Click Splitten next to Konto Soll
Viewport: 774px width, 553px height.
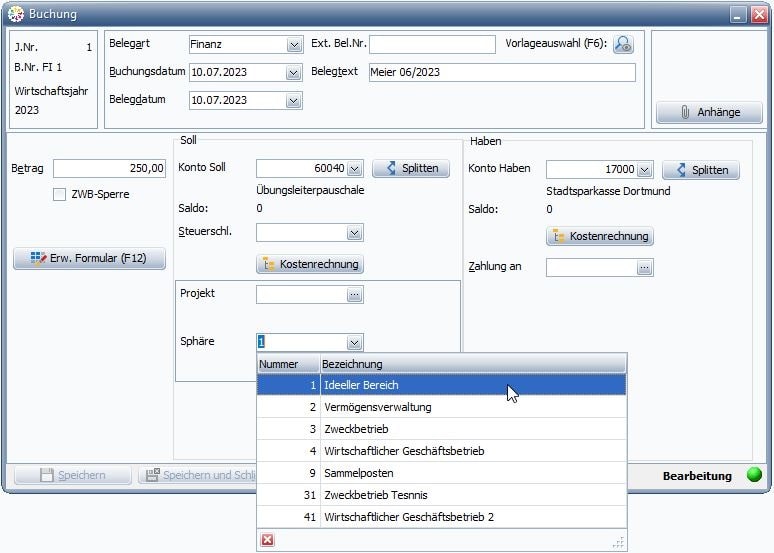pyautogui.click(x=410, y=168)
